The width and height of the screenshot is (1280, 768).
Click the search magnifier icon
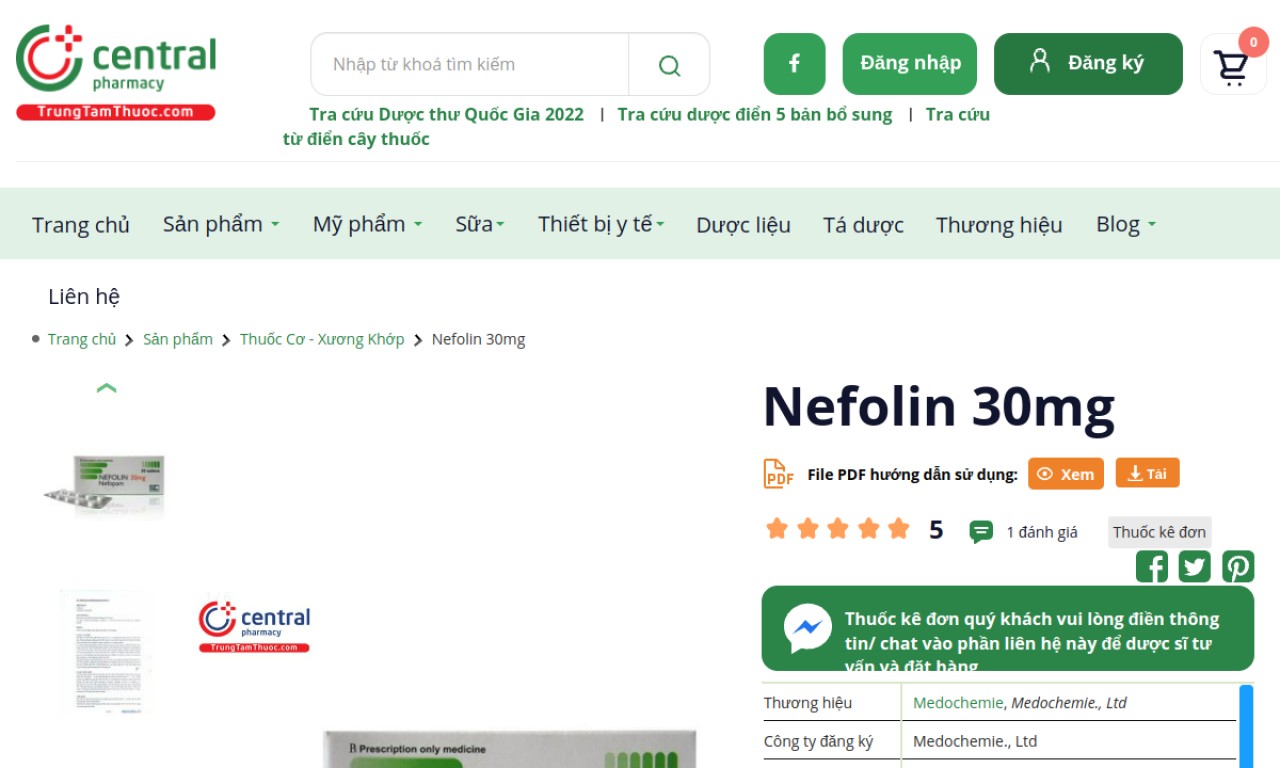pos(669,65)
